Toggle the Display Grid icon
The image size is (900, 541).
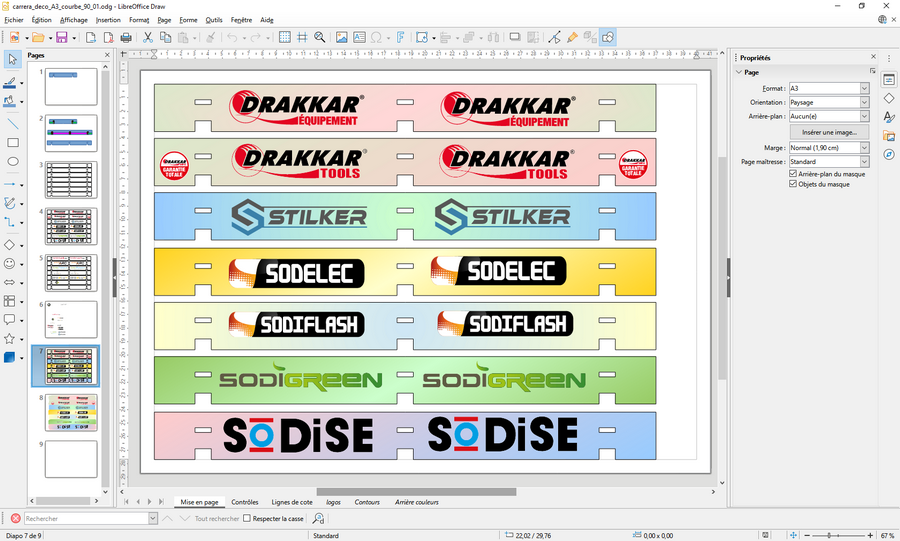(285, 38)
